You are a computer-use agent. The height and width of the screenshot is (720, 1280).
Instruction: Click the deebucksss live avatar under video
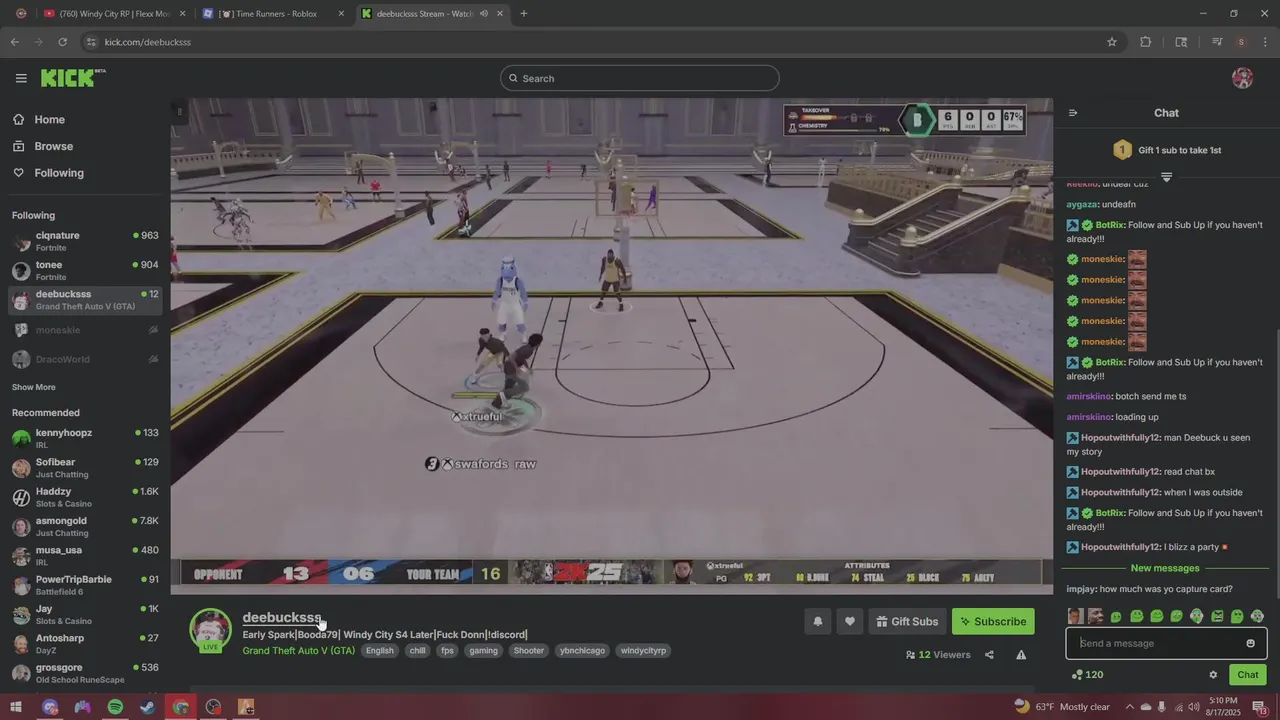click(x=210, y=630)
